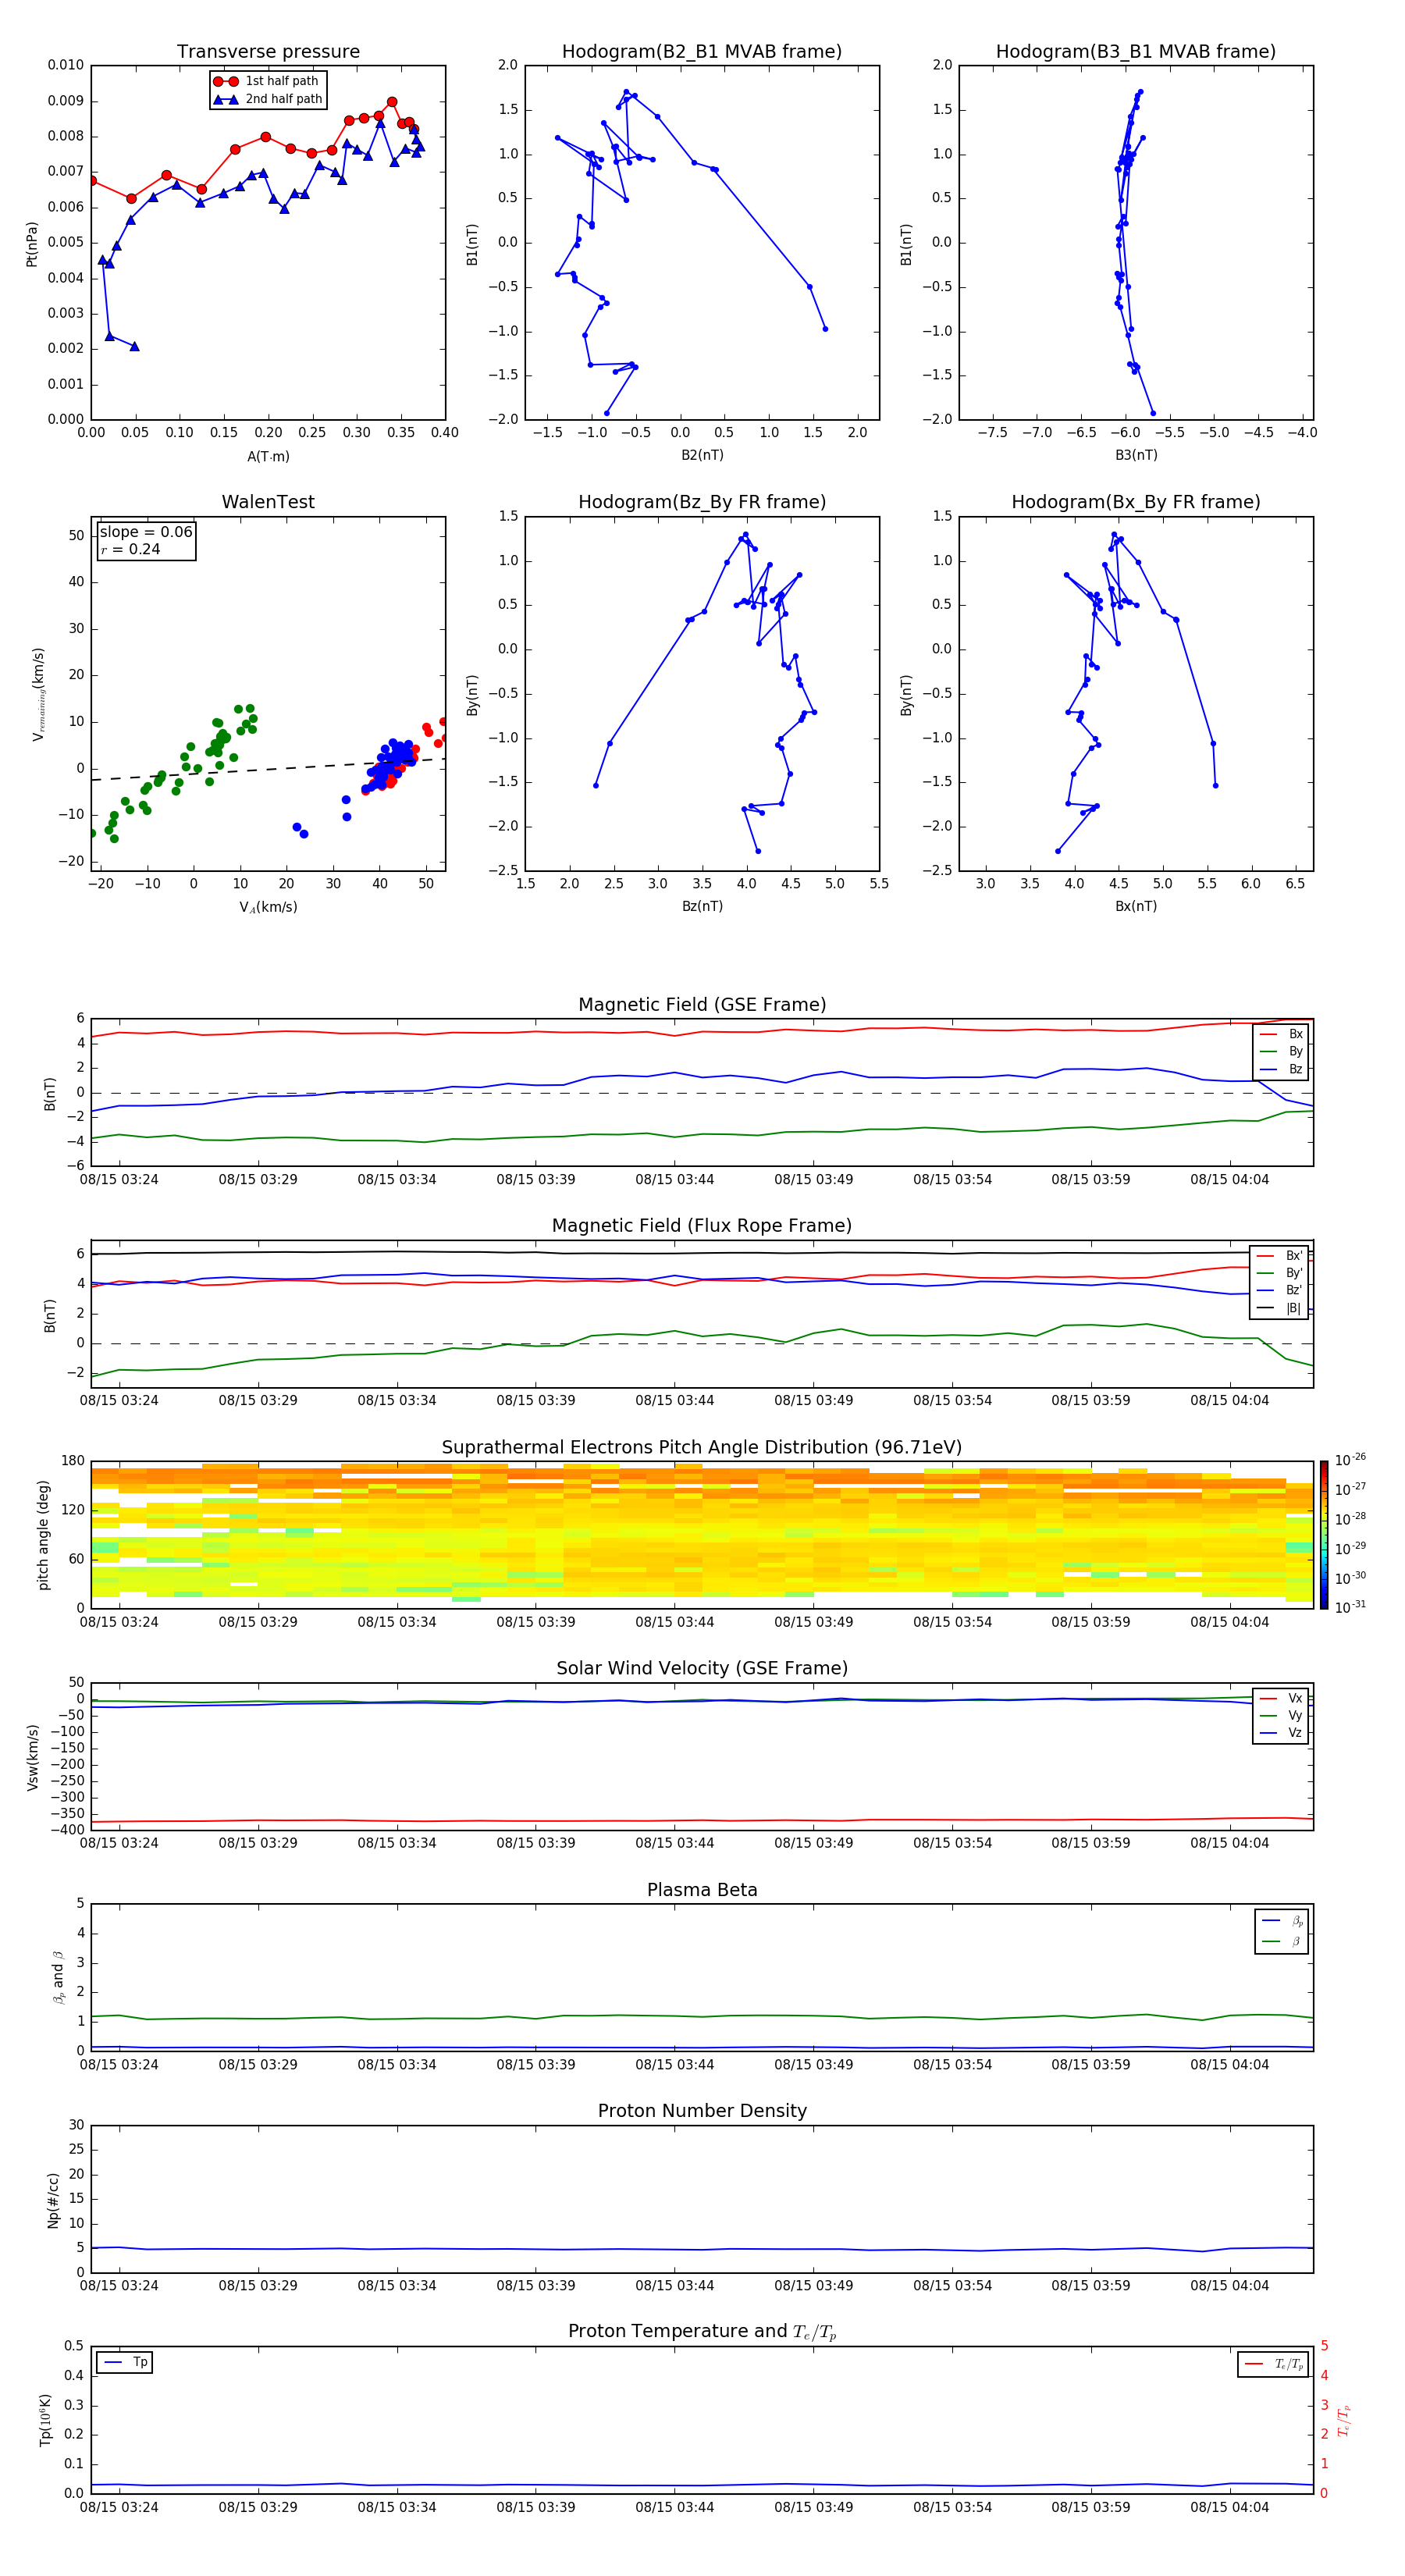
Task: Click the 'Plasma Beta' panel title
Action: [x=702, y=1890]
